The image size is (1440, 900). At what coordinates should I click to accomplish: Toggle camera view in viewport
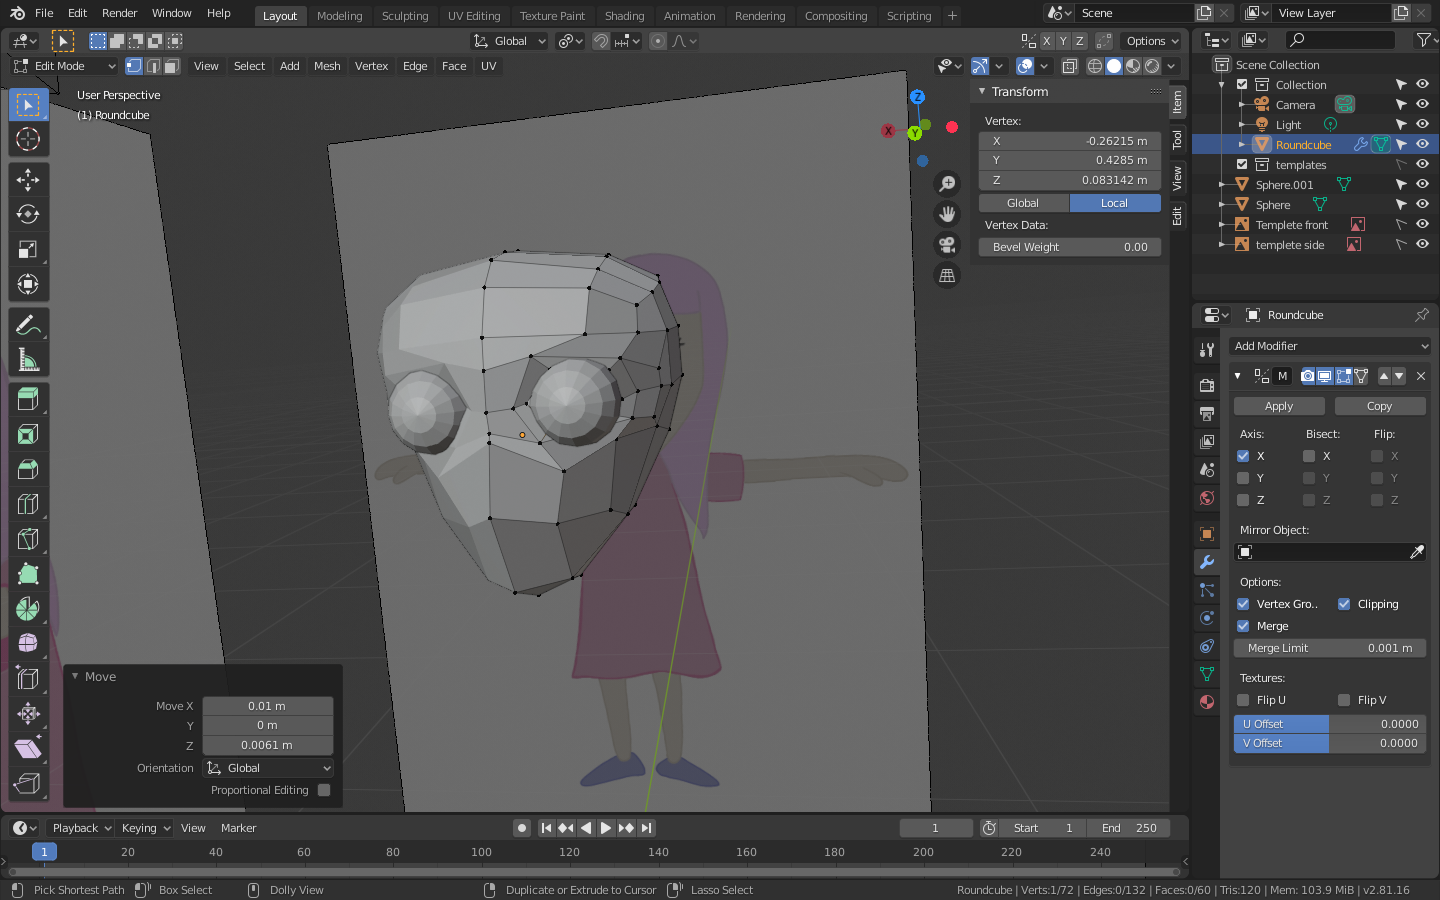[x=946, y=245]
